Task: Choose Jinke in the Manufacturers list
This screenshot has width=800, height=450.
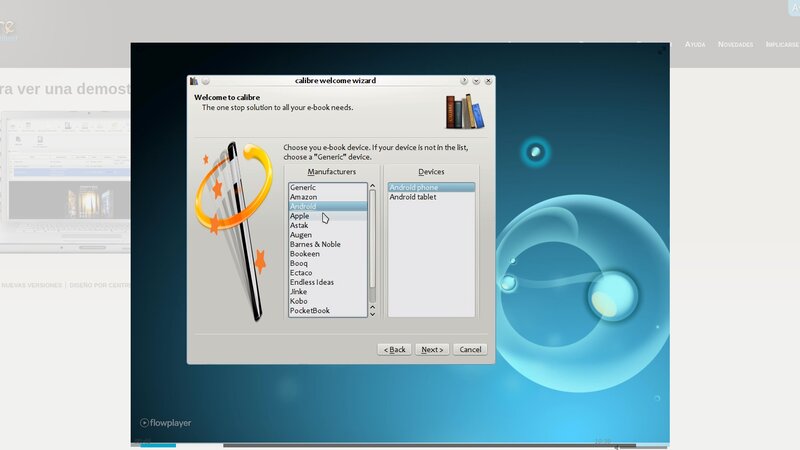Action: (328, 291)
